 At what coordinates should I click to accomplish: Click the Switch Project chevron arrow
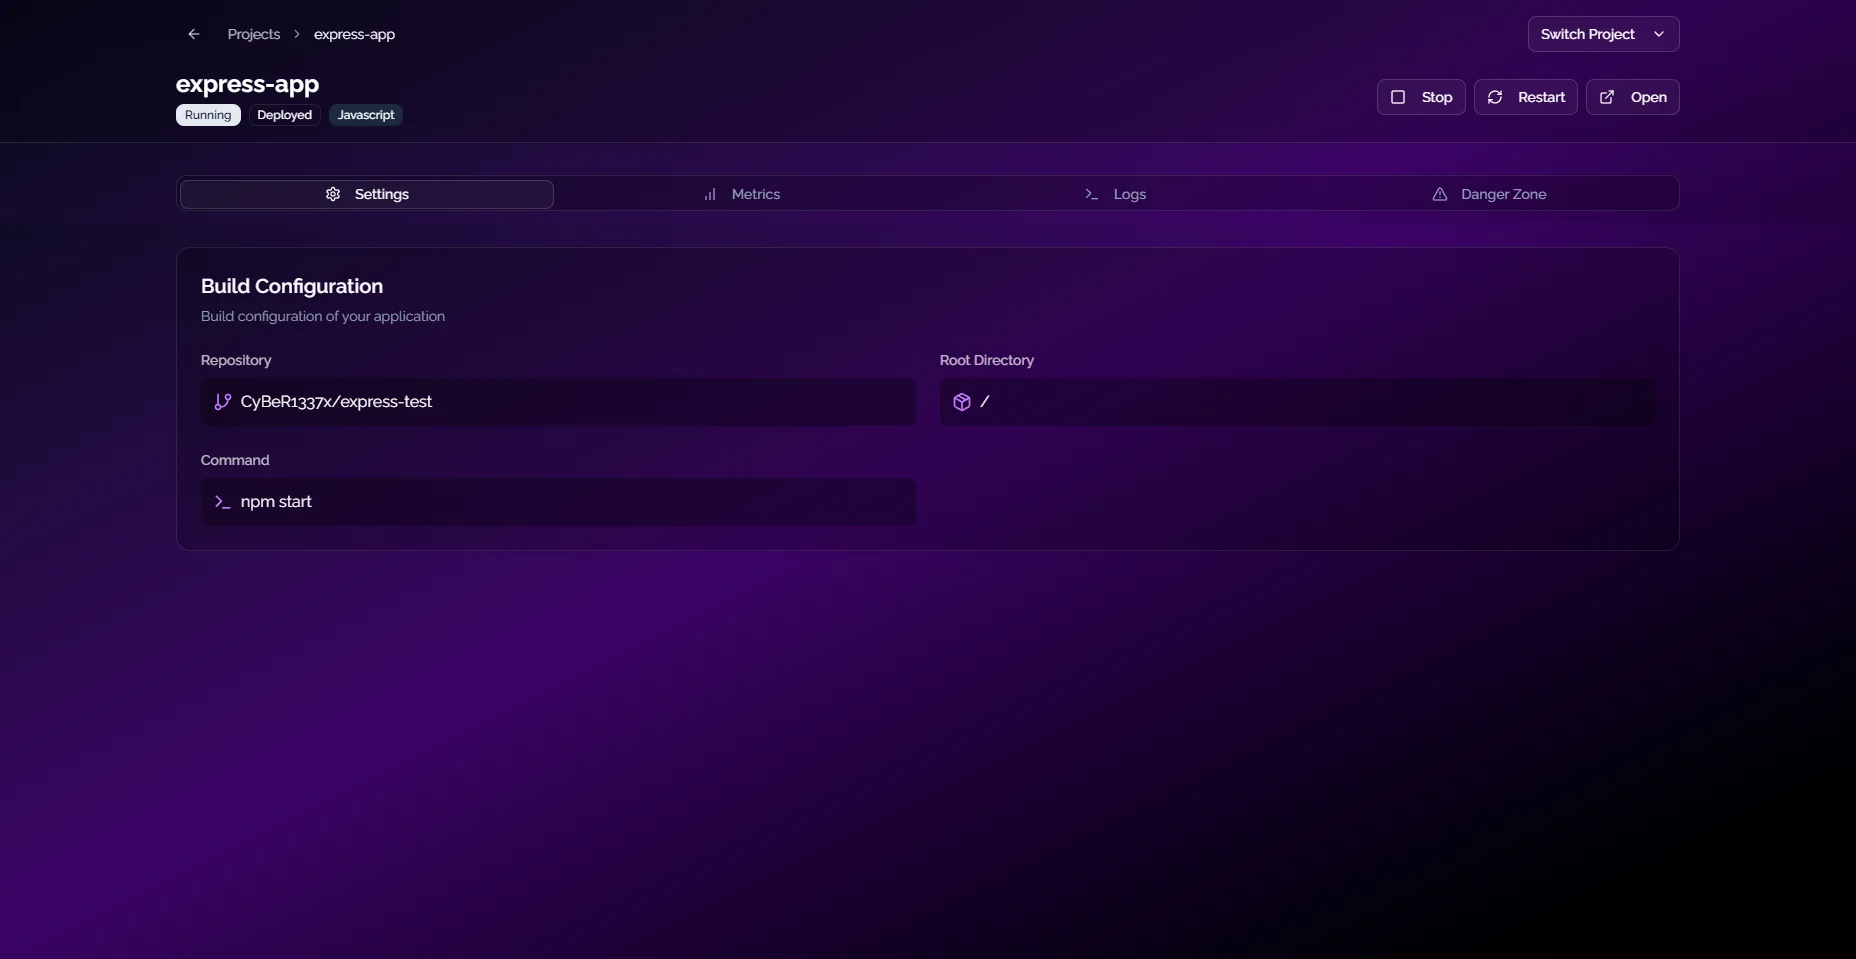pyautogui.click(x=1659, y=34)
